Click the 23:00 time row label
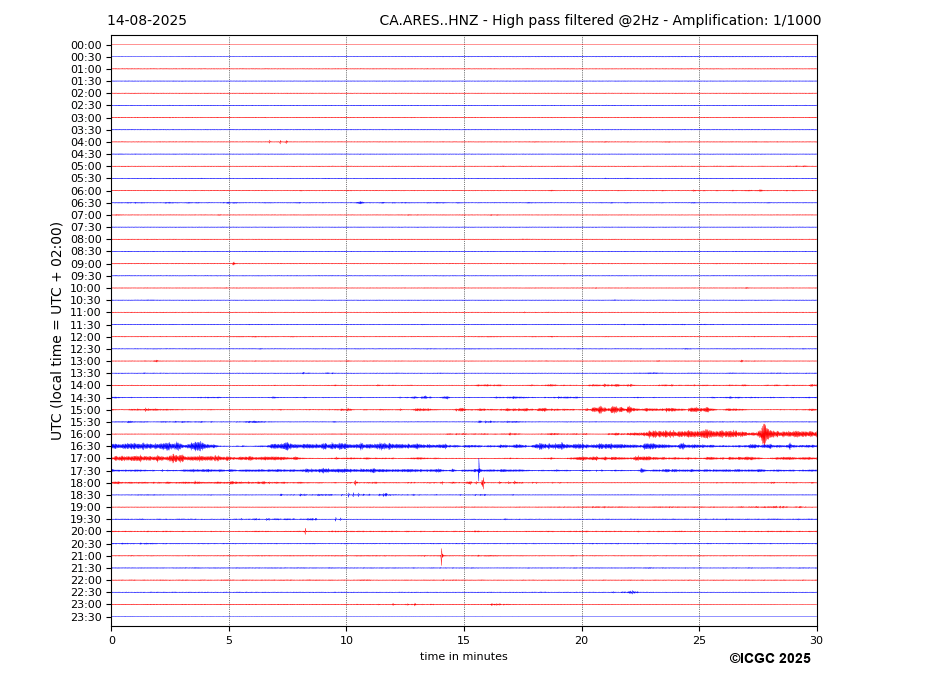Viewport: 927px width, 696px height. tap(86, 605)
